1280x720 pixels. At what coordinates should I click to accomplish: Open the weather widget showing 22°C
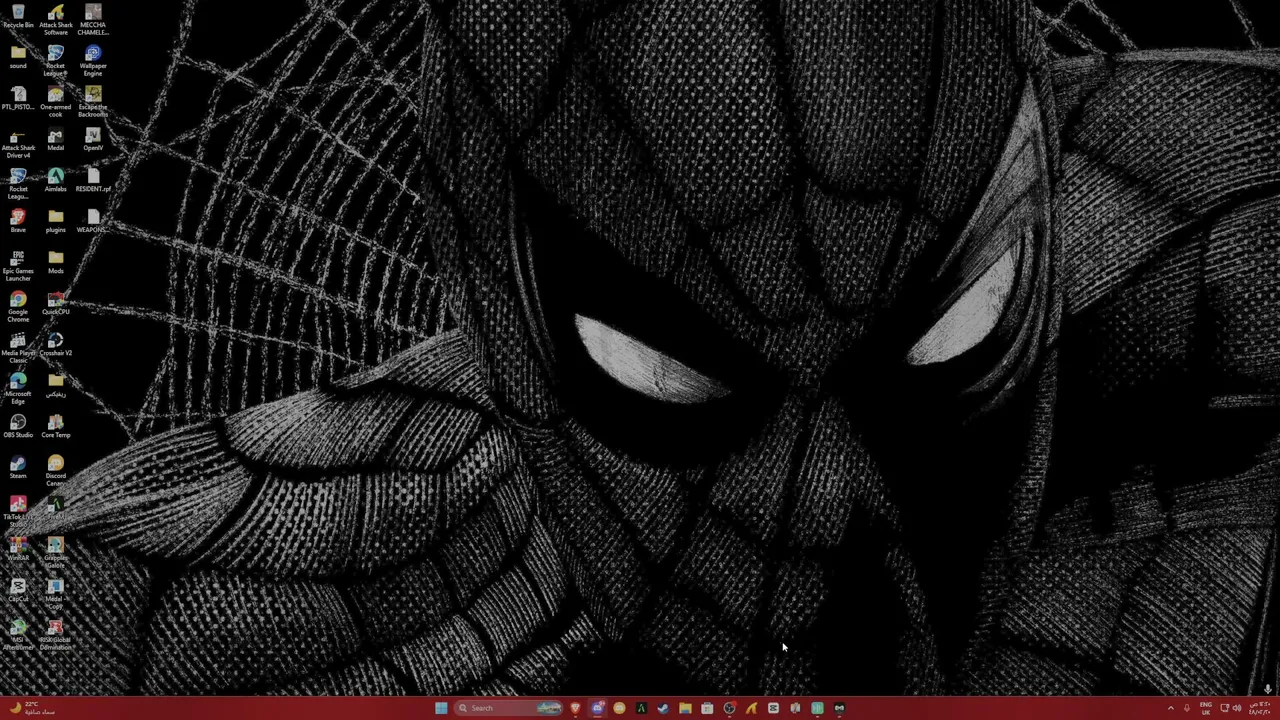click(x=32, y=708)
